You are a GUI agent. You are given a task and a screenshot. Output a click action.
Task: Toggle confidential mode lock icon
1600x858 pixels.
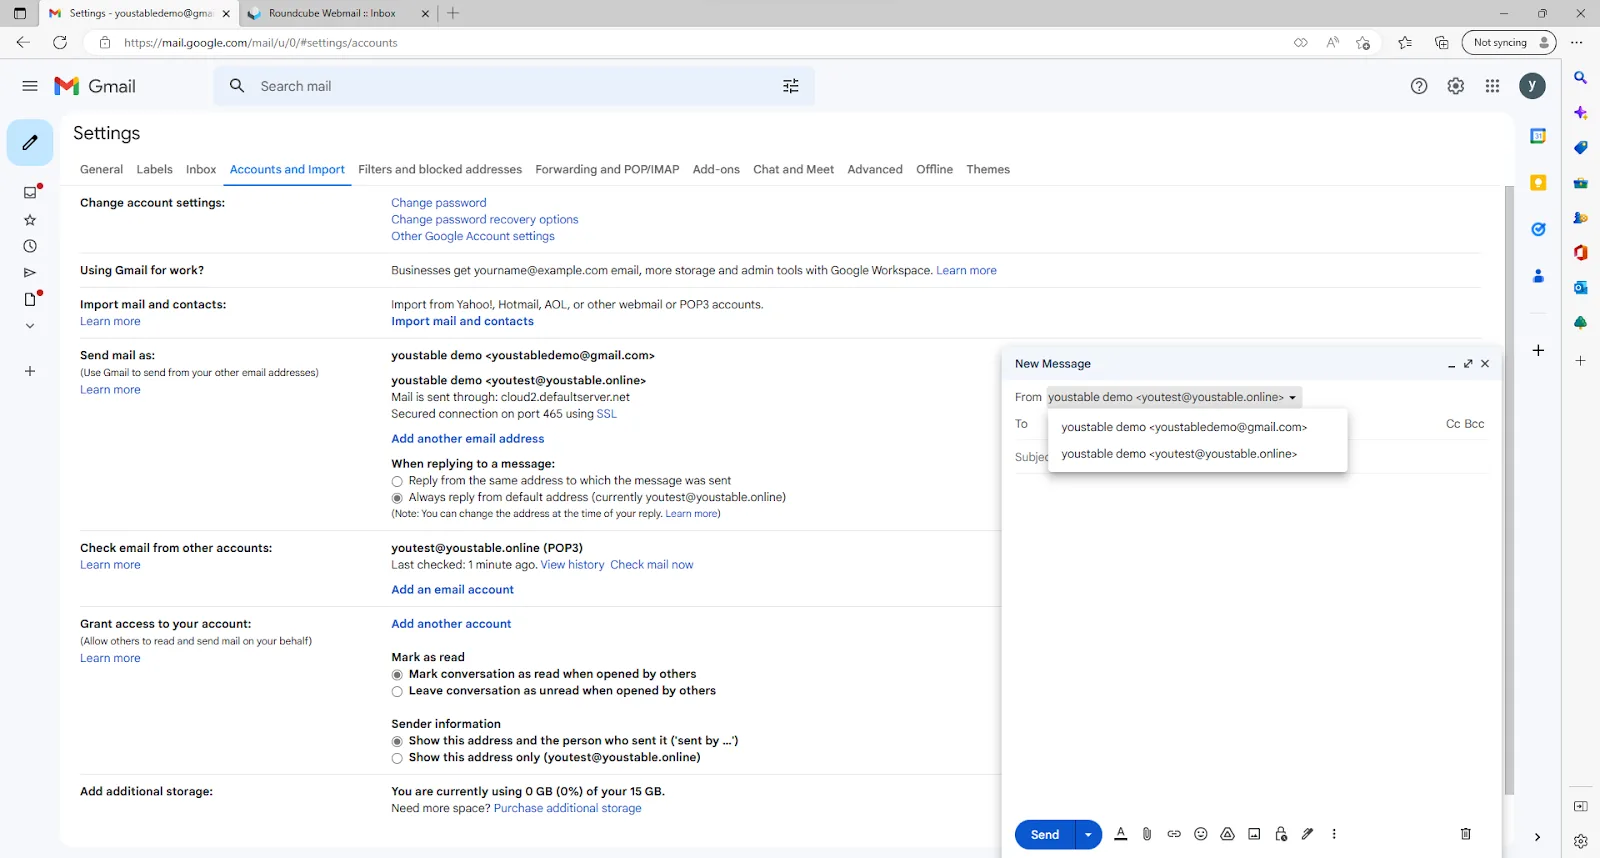click(1281, 834)
